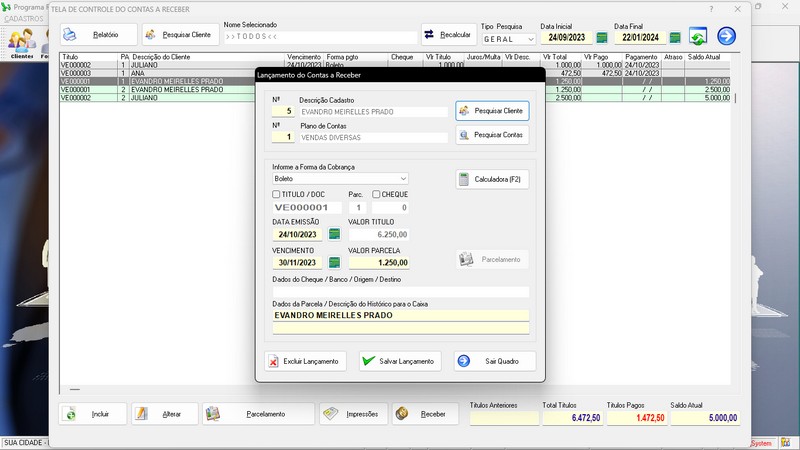The image size is (800, 450).
Task: Click Calculadora (F2) button
Action: (492, 180)
